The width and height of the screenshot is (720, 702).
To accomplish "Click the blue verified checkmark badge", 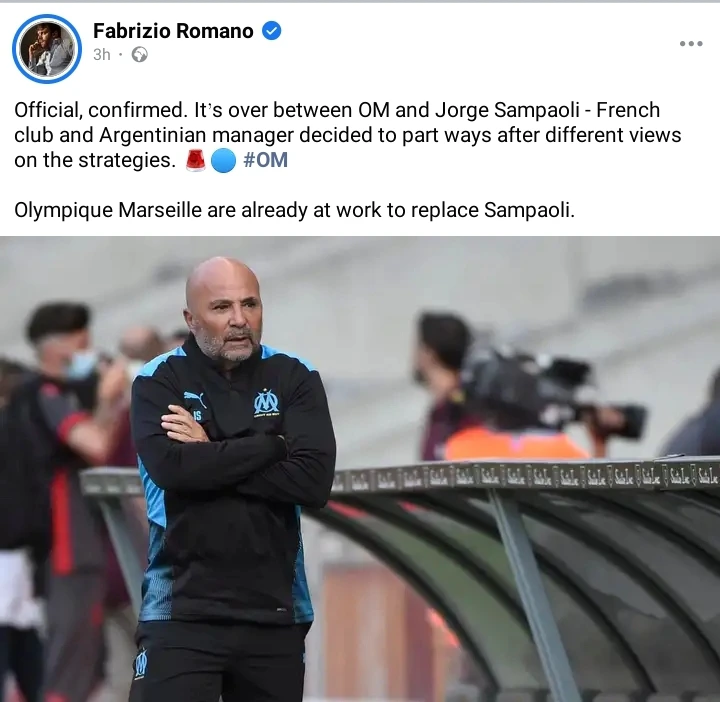I will point(271,31).
